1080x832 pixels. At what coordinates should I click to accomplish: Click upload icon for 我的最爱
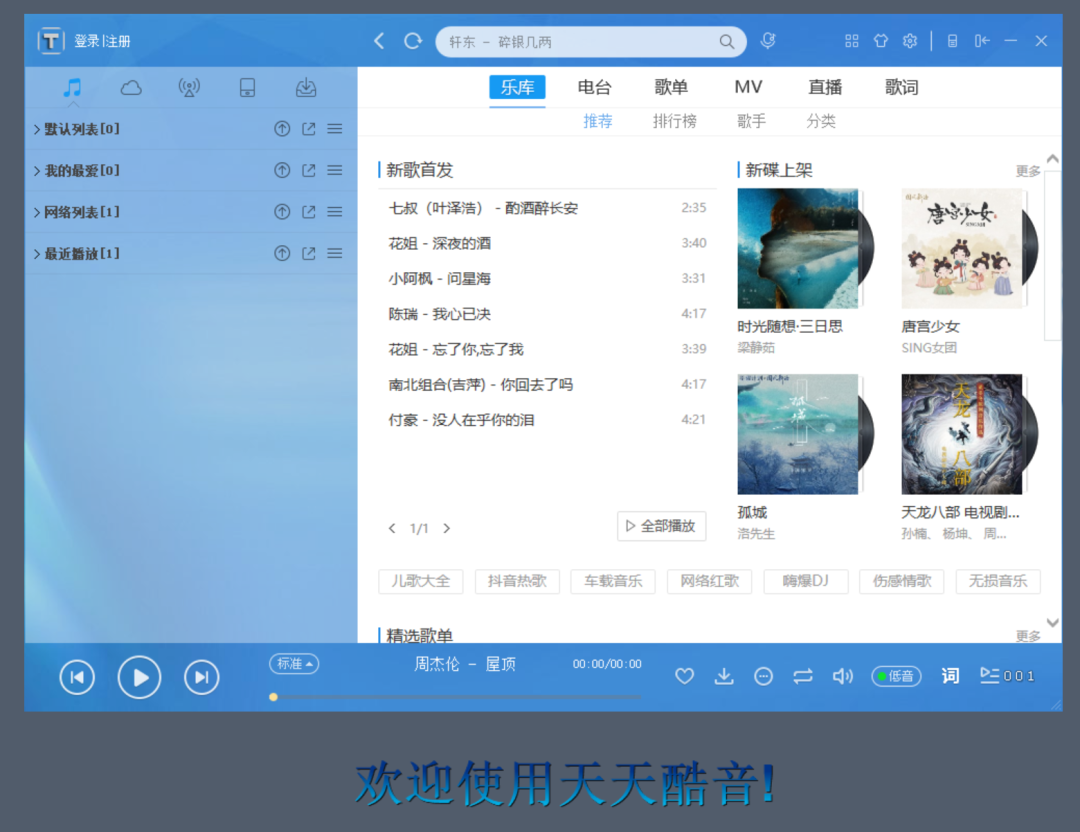[282, 170]
